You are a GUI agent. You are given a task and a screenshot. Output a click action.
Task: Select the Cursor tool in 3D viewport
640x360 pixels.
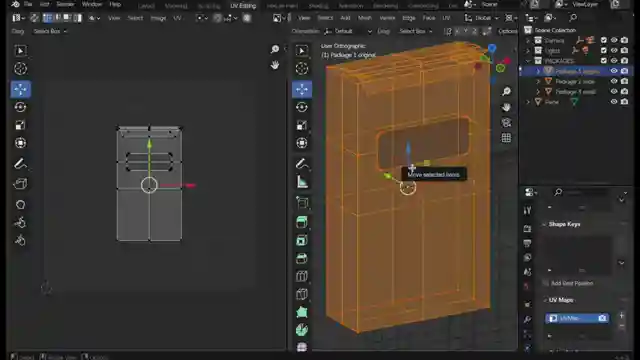tap(302, 69)
